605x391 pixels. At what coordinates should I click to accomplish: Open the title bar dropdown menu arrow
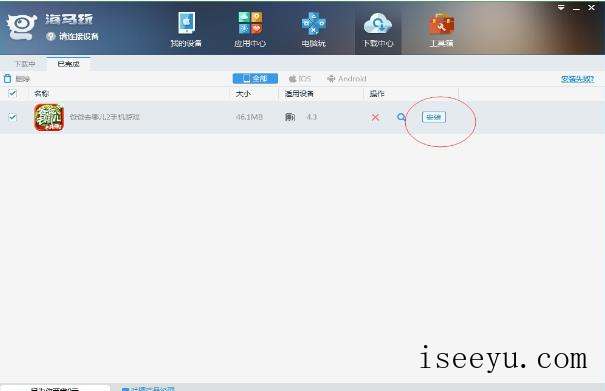tap(561, 7)
